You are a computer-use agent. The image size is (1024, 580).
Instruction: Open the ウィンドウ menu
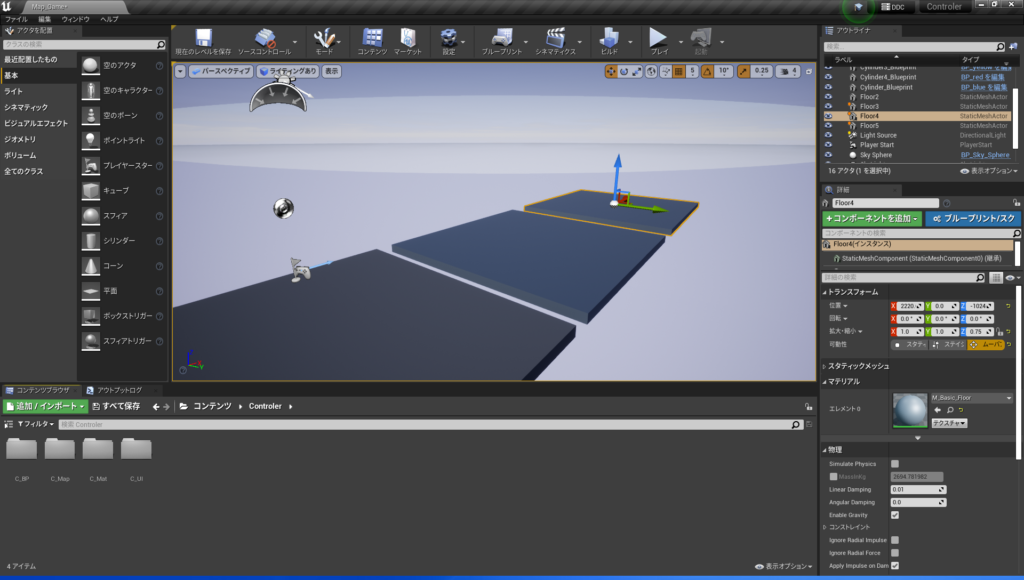tap(75, 19)
